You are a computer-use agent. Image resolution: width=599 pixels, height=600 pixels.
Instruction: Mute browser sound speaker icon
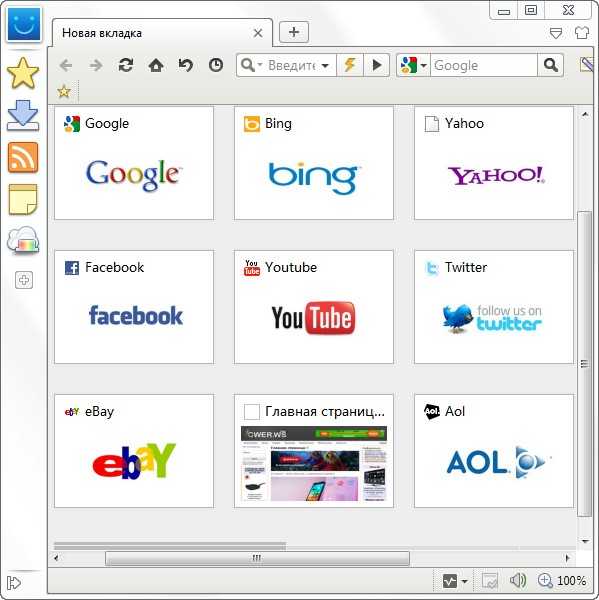[x=518, y=580]
